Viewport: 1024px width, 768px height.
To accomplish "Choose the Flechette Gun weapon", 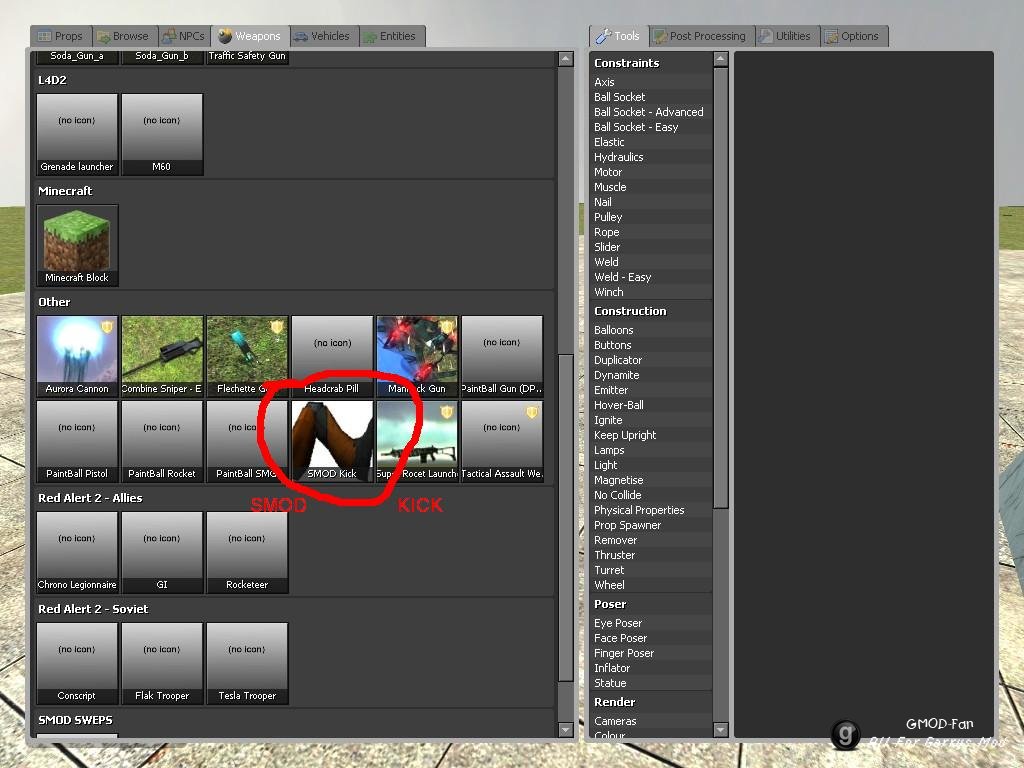I will (247, 356).
